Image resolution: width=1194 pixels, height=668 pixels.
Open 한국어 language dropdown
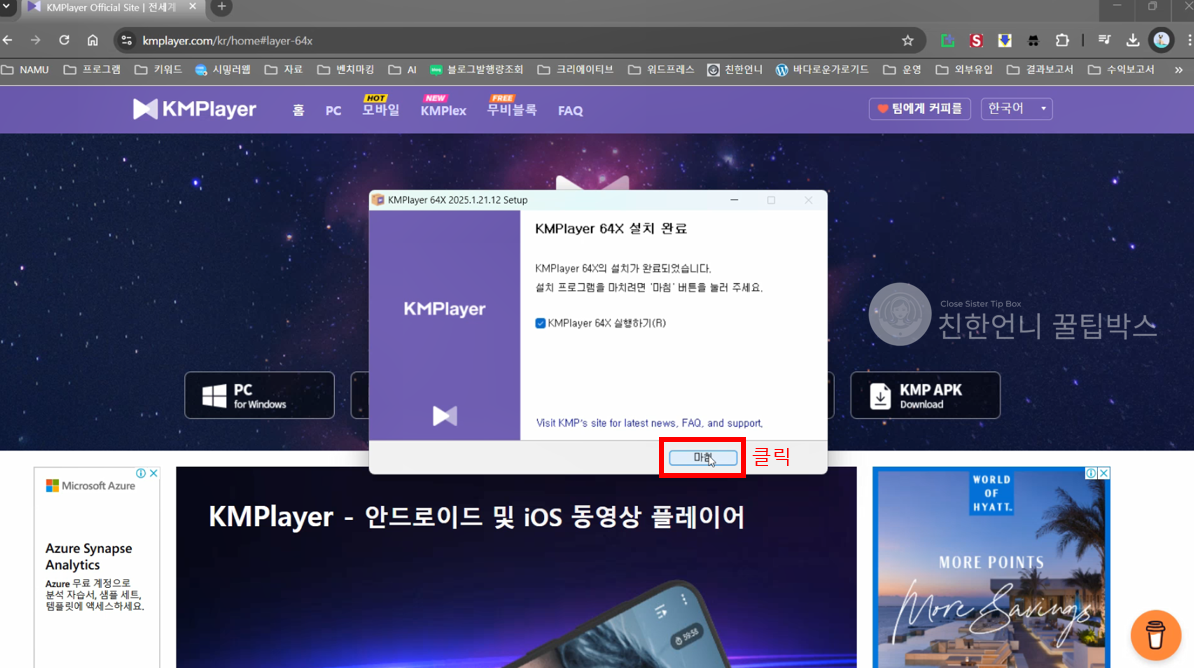pos(1017,109)
